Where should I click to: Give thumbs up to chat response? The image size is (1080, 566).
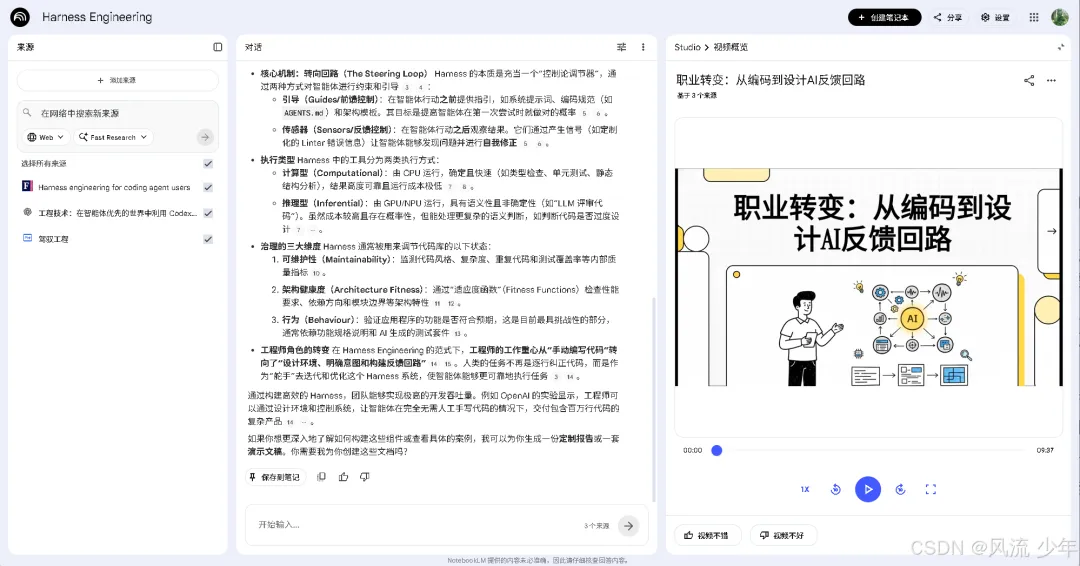pyautogui.click(x=343, y=476)
